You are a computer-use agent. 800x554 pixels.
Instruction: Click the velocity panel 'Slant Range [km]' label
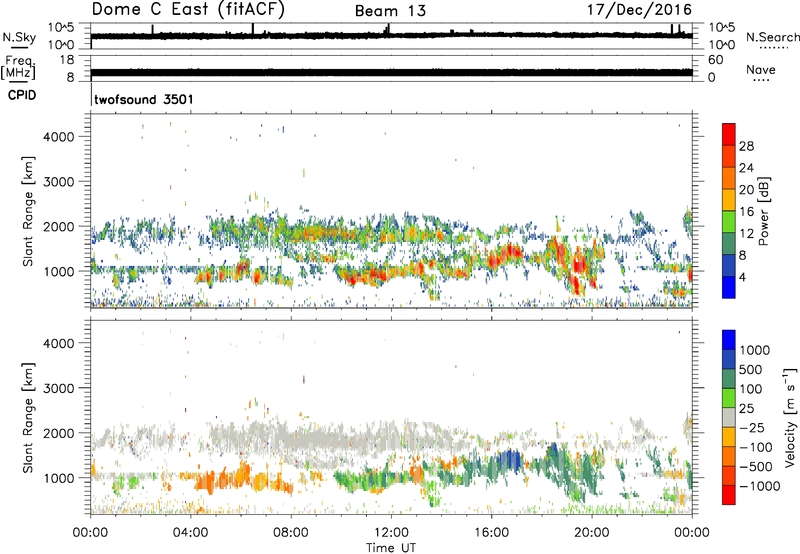coord(29,418)
